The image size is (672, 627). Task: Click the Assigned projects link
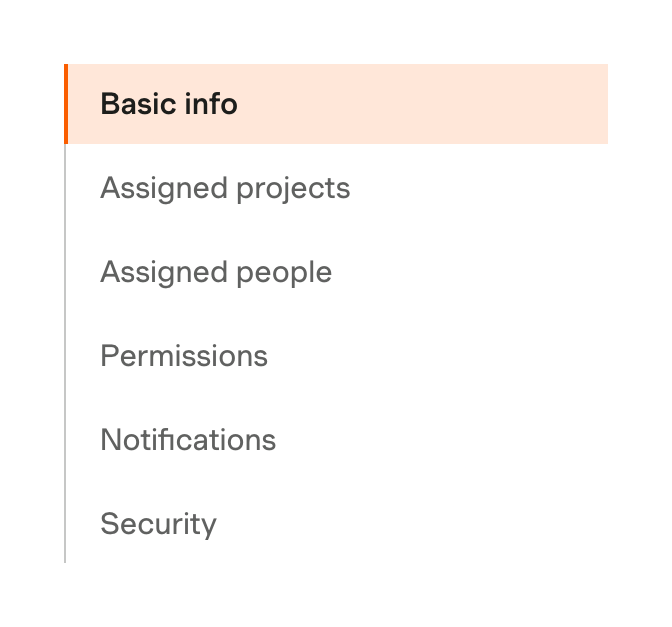pyautogui.click(x=225, y=188)
